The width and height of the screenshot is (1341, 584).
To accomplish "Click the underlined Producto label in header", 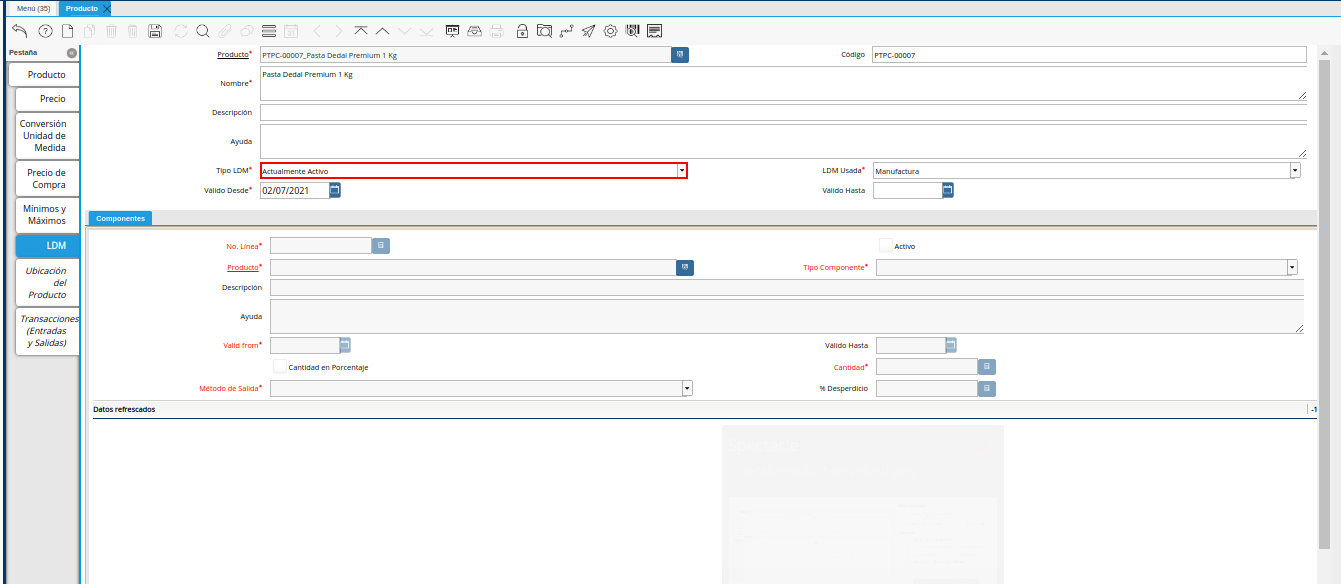I will [232, 54].
